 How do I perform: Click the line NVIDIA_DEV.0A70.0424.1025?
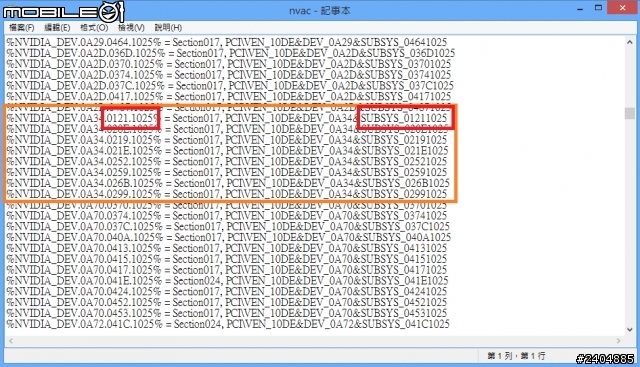[227, 291]
